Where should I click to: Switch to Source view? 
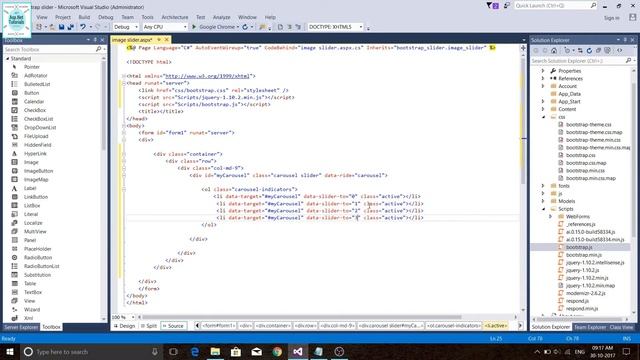(x=173, y=326)
